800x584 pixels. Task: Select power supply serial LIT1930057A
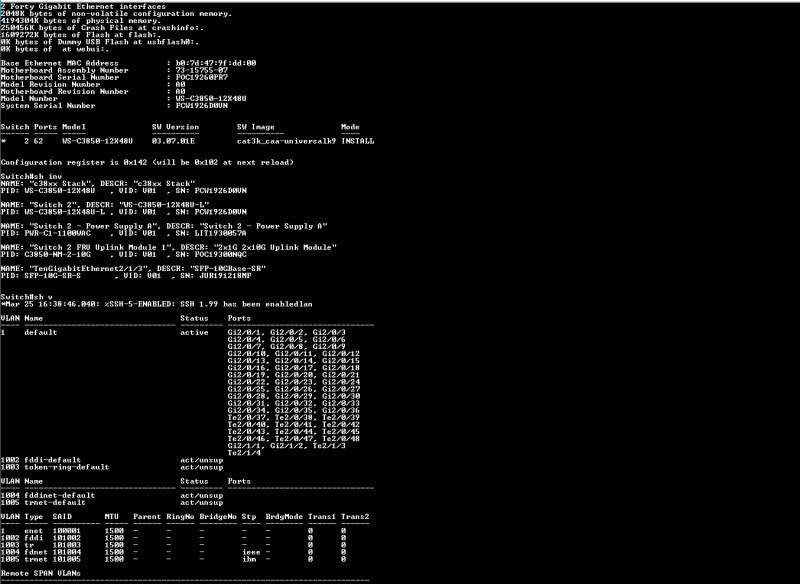(x=220, y=233)
